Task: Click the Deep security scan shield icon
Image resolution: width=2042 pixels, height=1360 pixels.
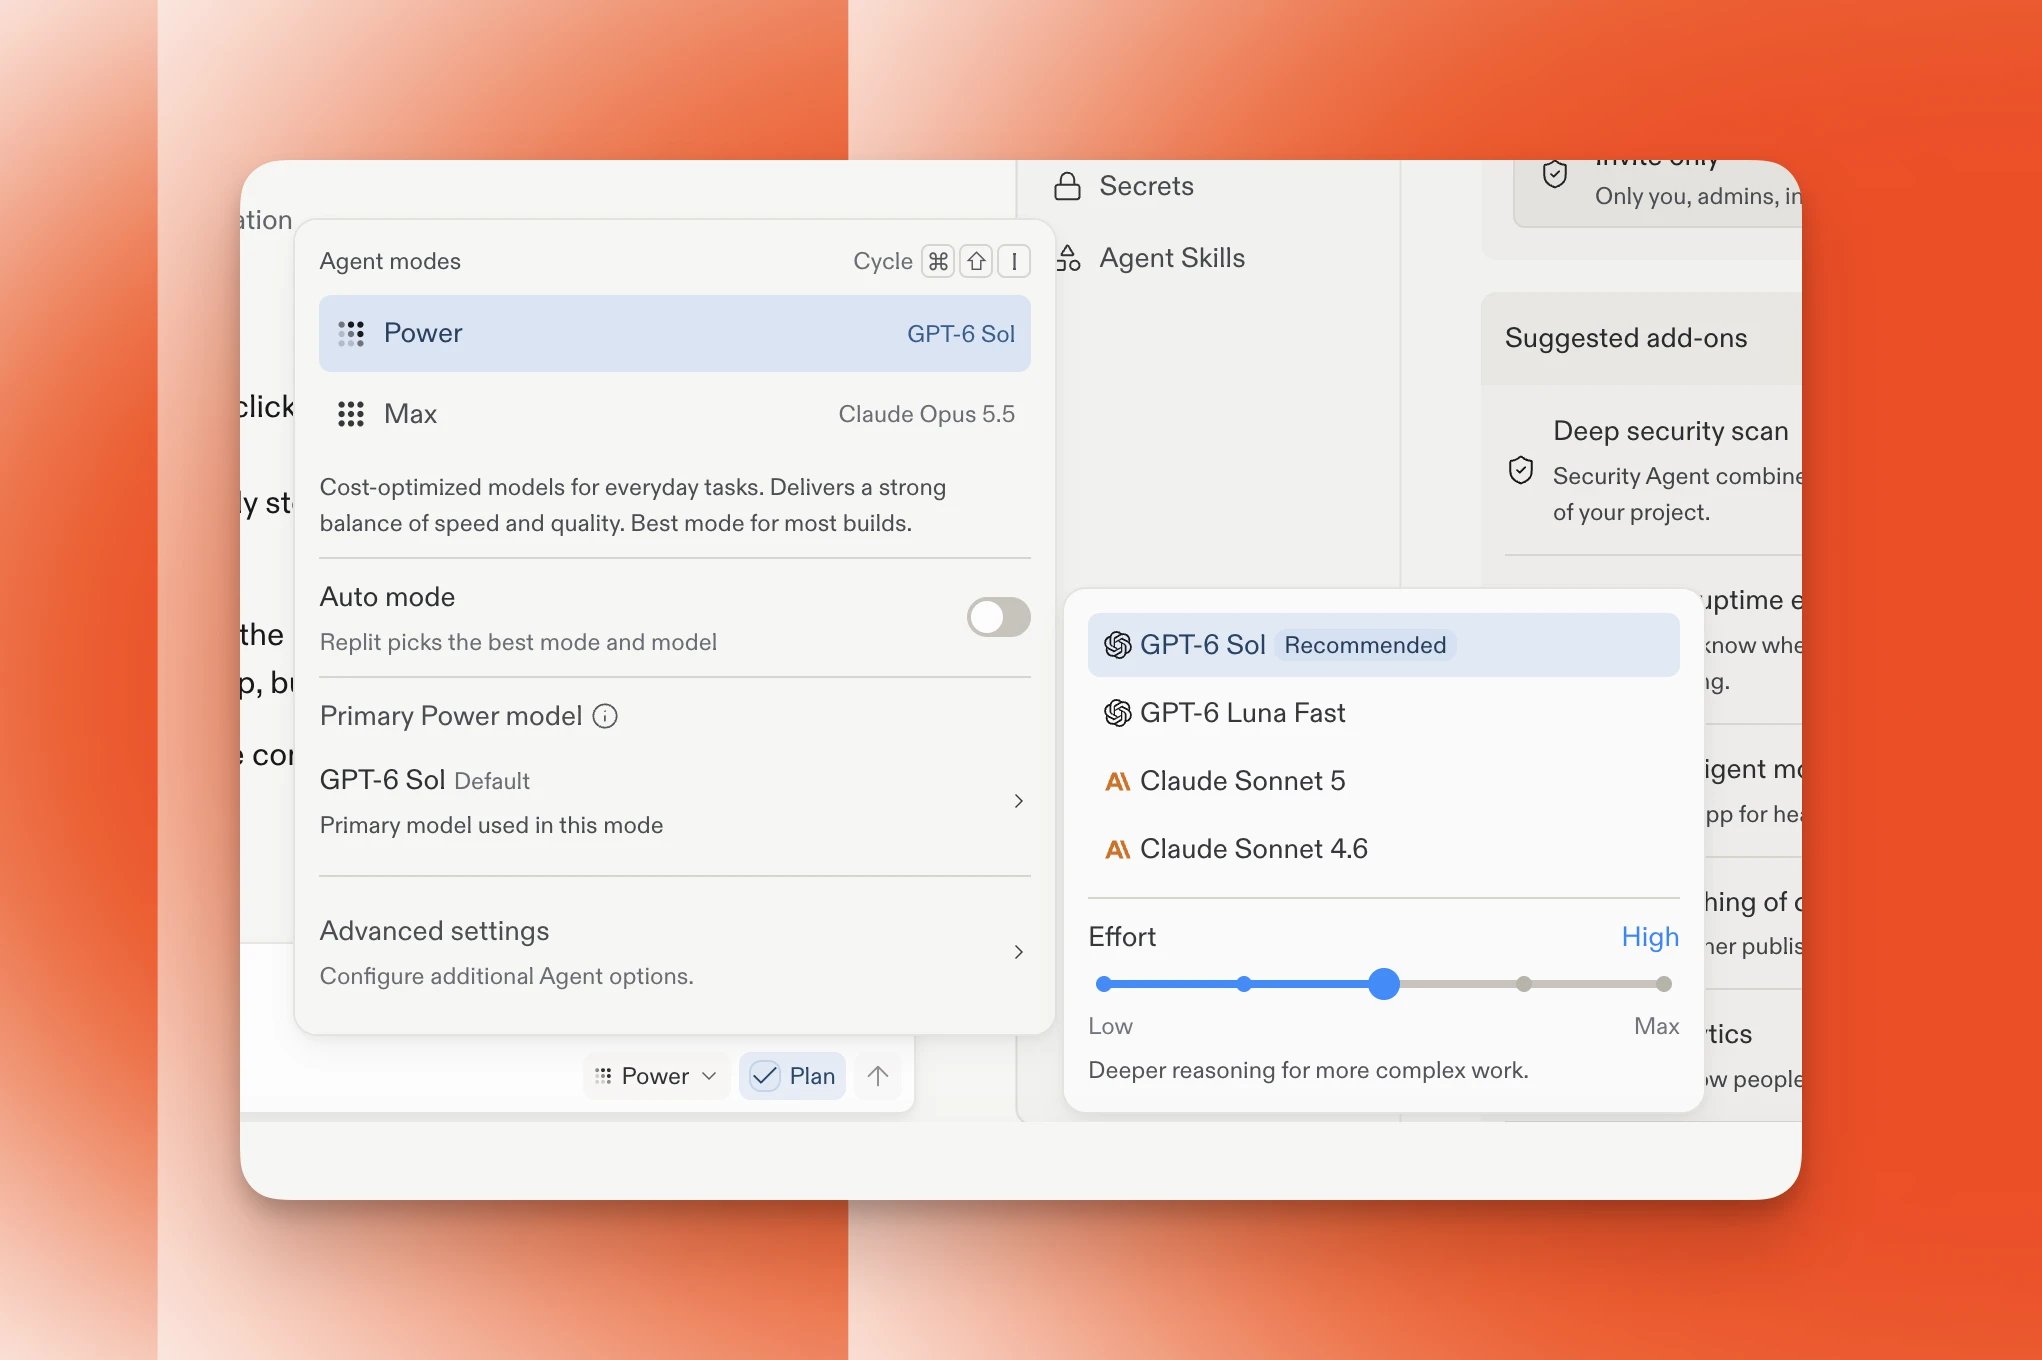Action: [x=1521, y=470]
